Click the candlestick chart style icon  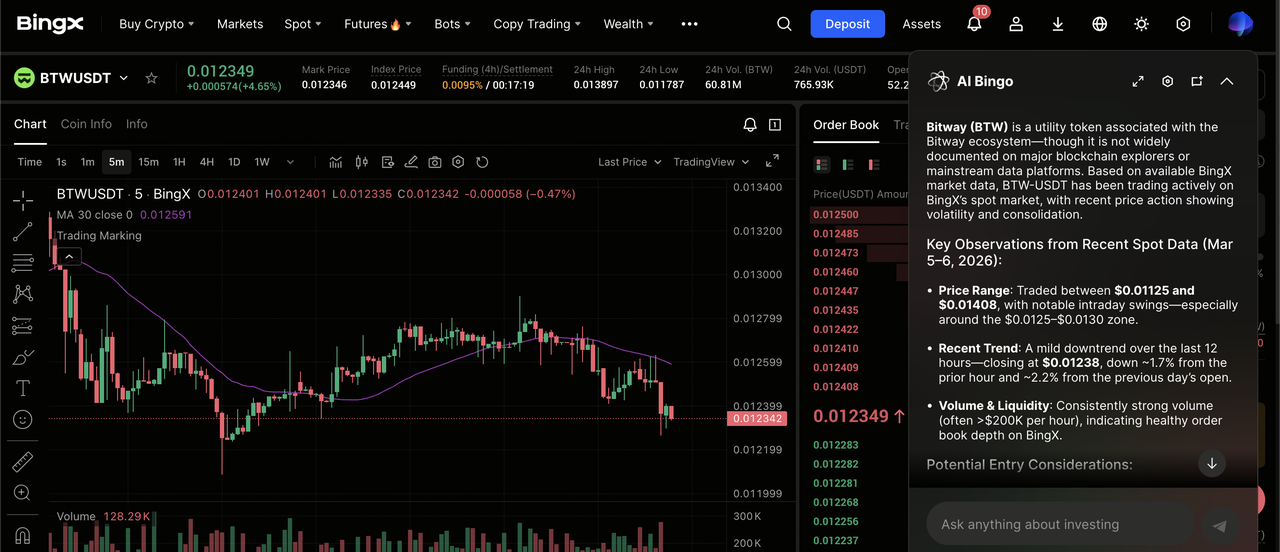pyautogui.click(x=361, y=162)
